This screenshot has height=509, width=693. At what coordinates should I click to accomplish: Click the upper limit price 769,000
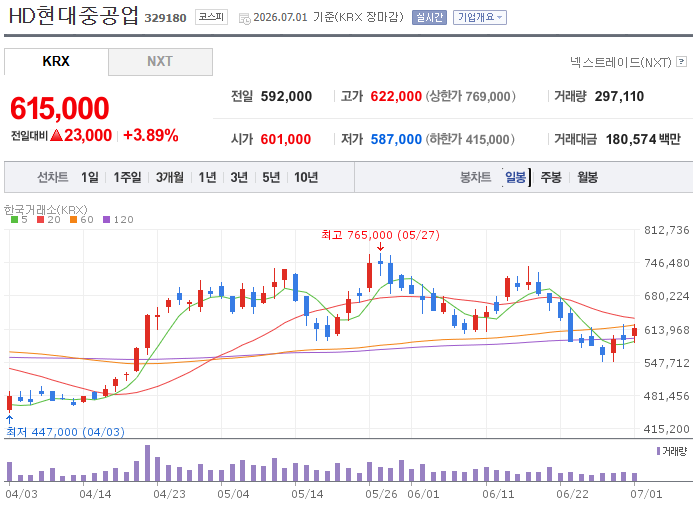[x=488, y=96]
